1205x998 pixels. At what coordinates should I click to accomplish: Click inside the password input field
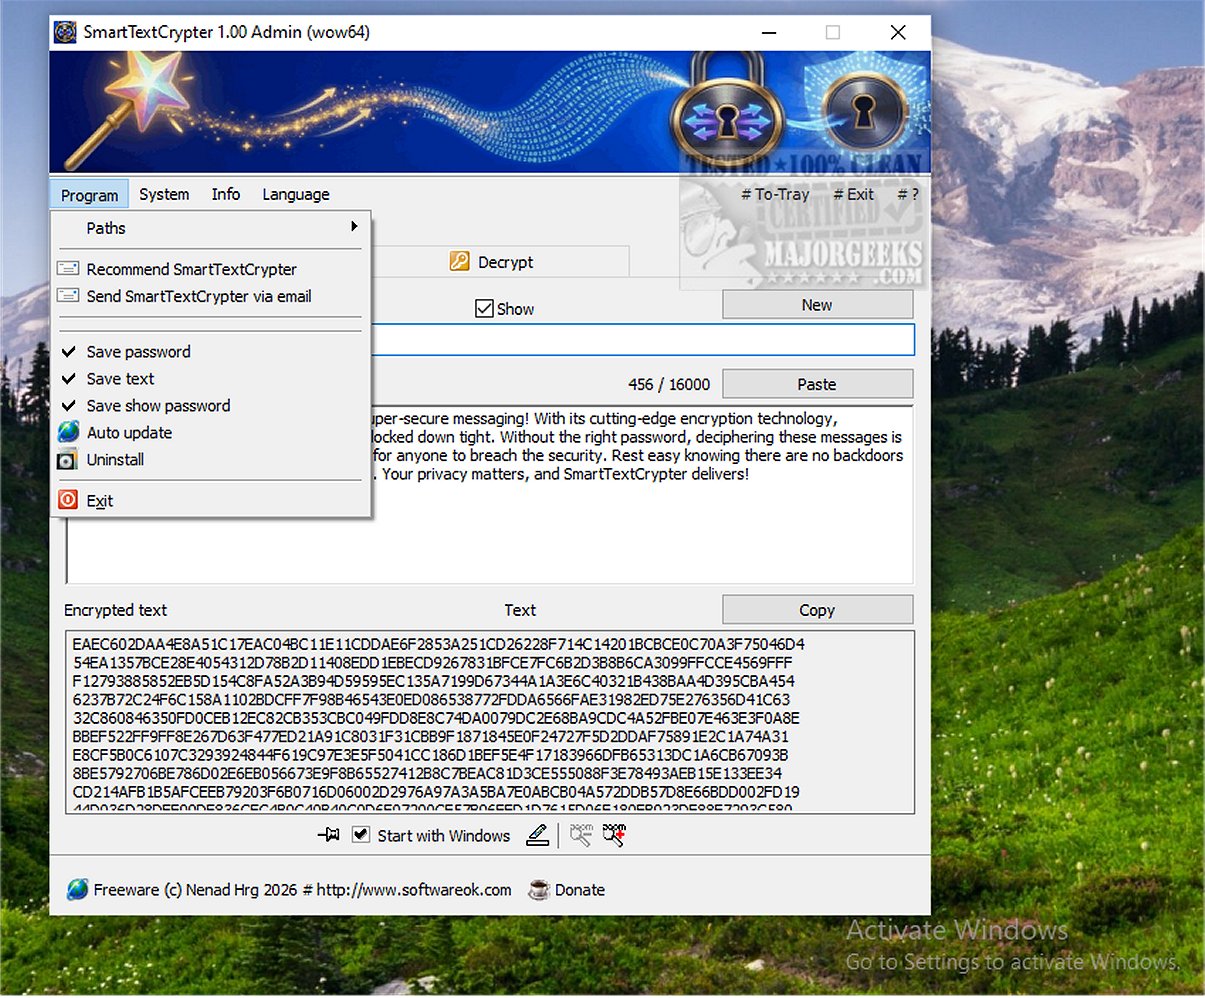(x=642, y=340)
